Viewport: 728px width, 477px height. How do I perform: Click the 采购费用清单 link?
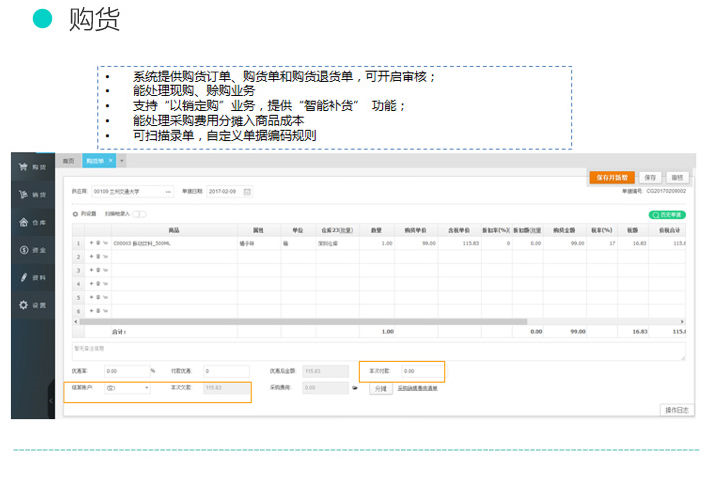pyautogui.click(x=417, y=388)
